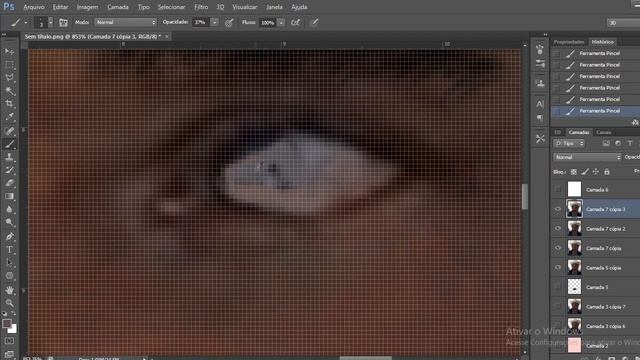Viewport: 640px width, 360px height.
Task: Switch to the Propriedades tab
Action: [569, 42]
